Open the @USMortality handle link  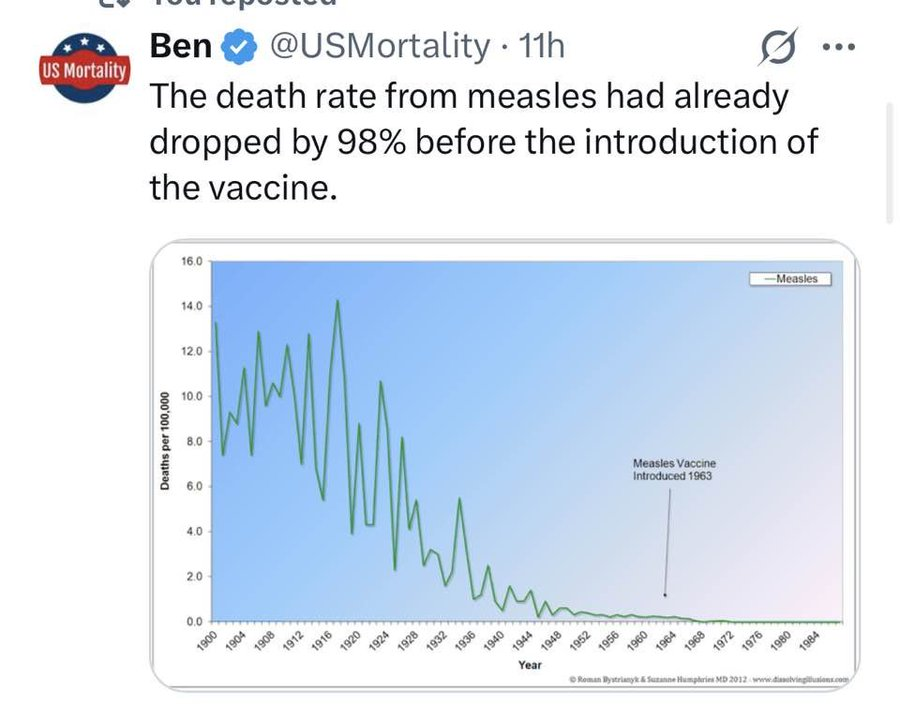click(x=376, y=46)
